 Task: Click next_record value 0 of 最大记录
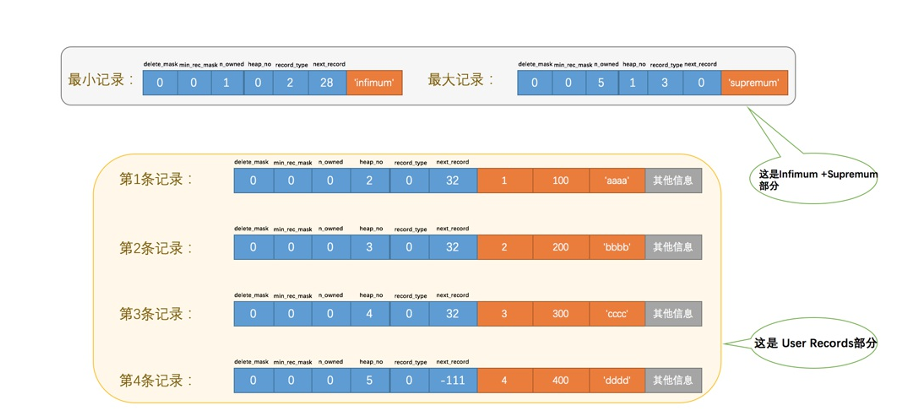701,83
